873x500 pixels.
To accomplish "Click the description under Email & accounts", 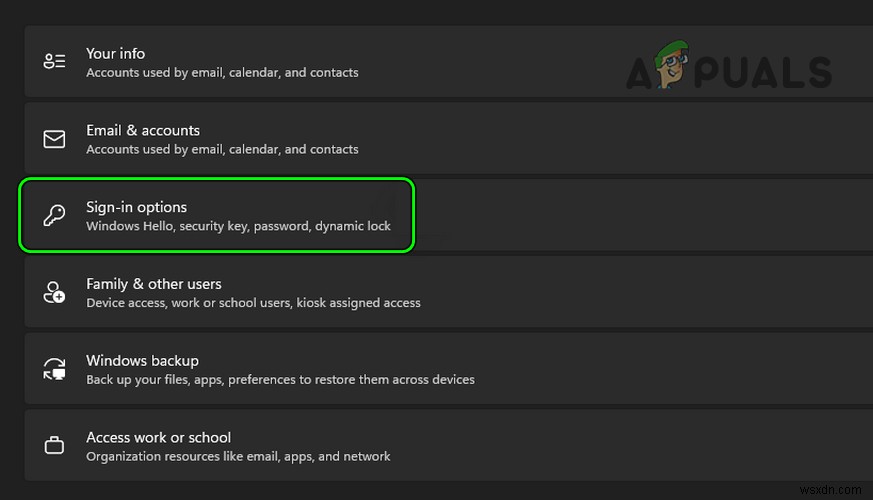I will point(222,149).
